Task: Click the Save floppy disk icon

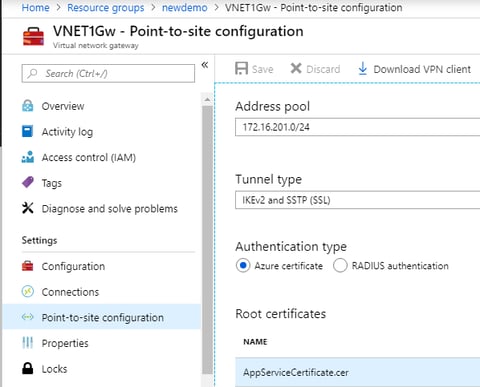Action: click(241, 69)
